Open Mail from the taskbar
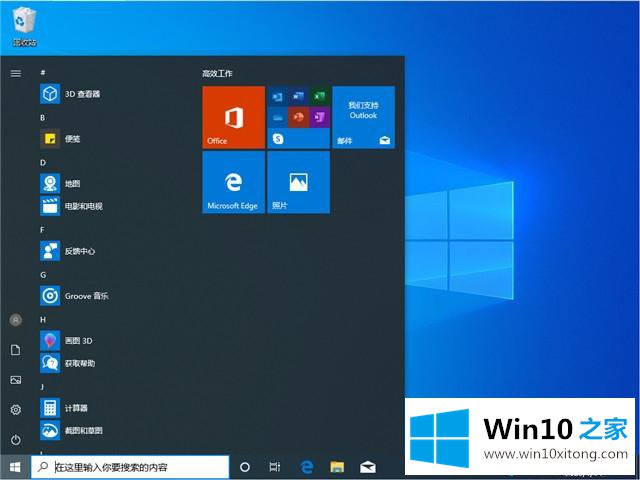Image resolution: width=640 pixels, height=480 pixels. pyautogui.click(x=368, y=467)
